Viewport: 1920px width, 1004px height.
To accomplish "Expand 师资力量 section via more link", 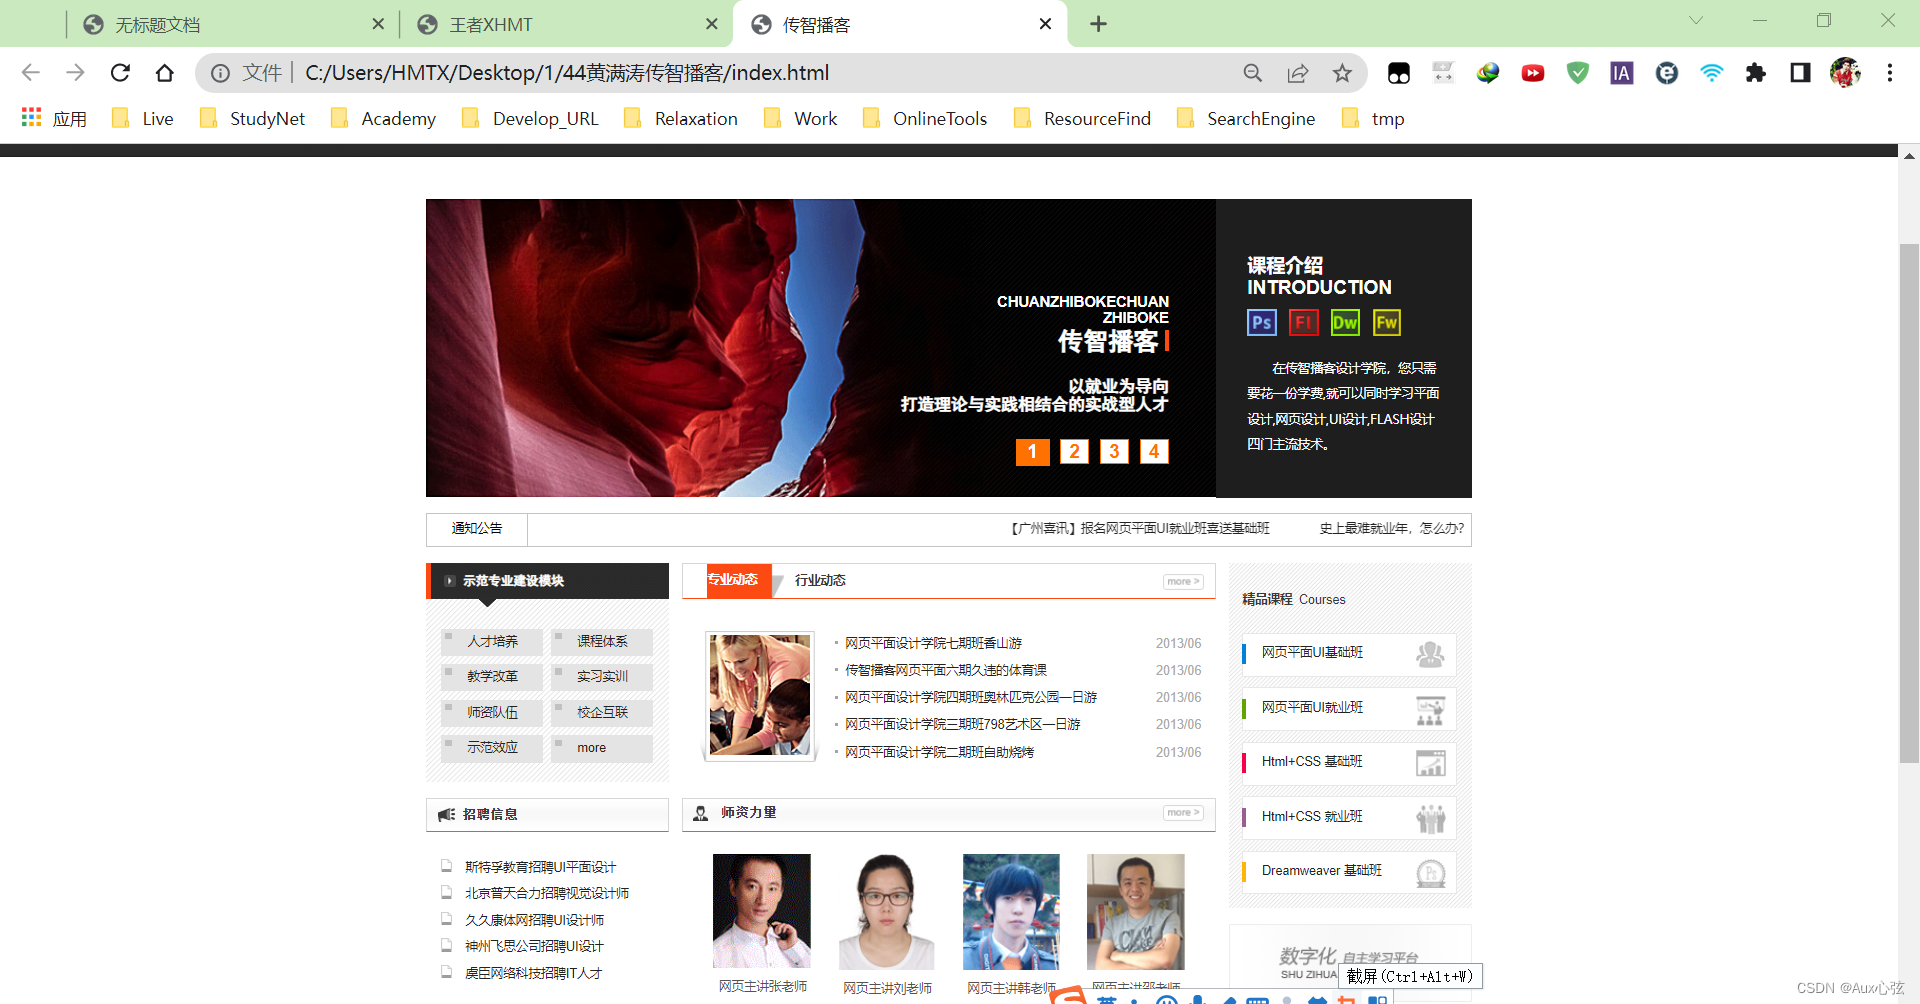I will [1181, 812].
